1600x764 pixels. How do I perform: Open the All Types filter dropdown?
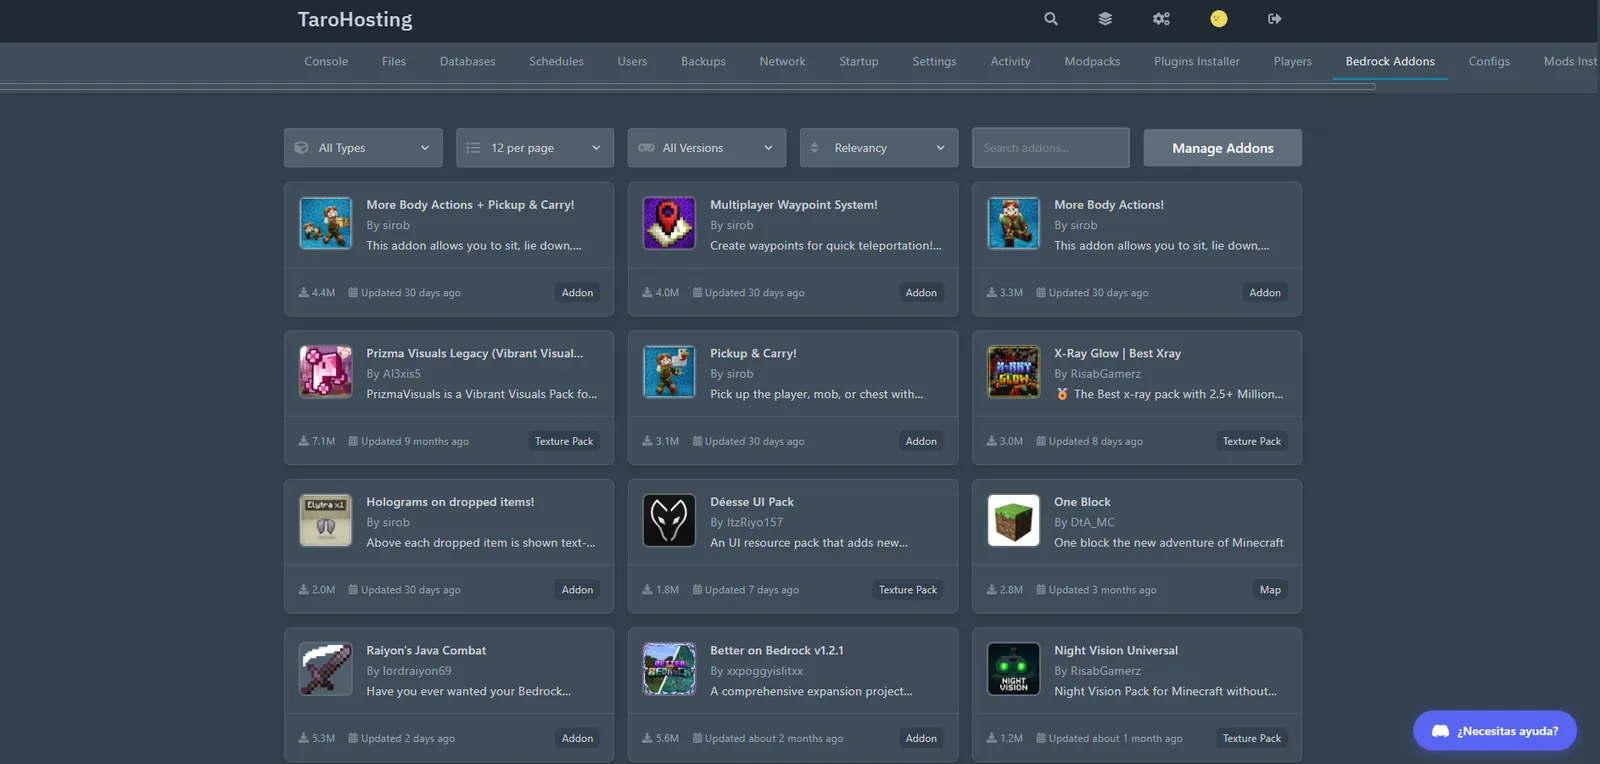[363, 148]
